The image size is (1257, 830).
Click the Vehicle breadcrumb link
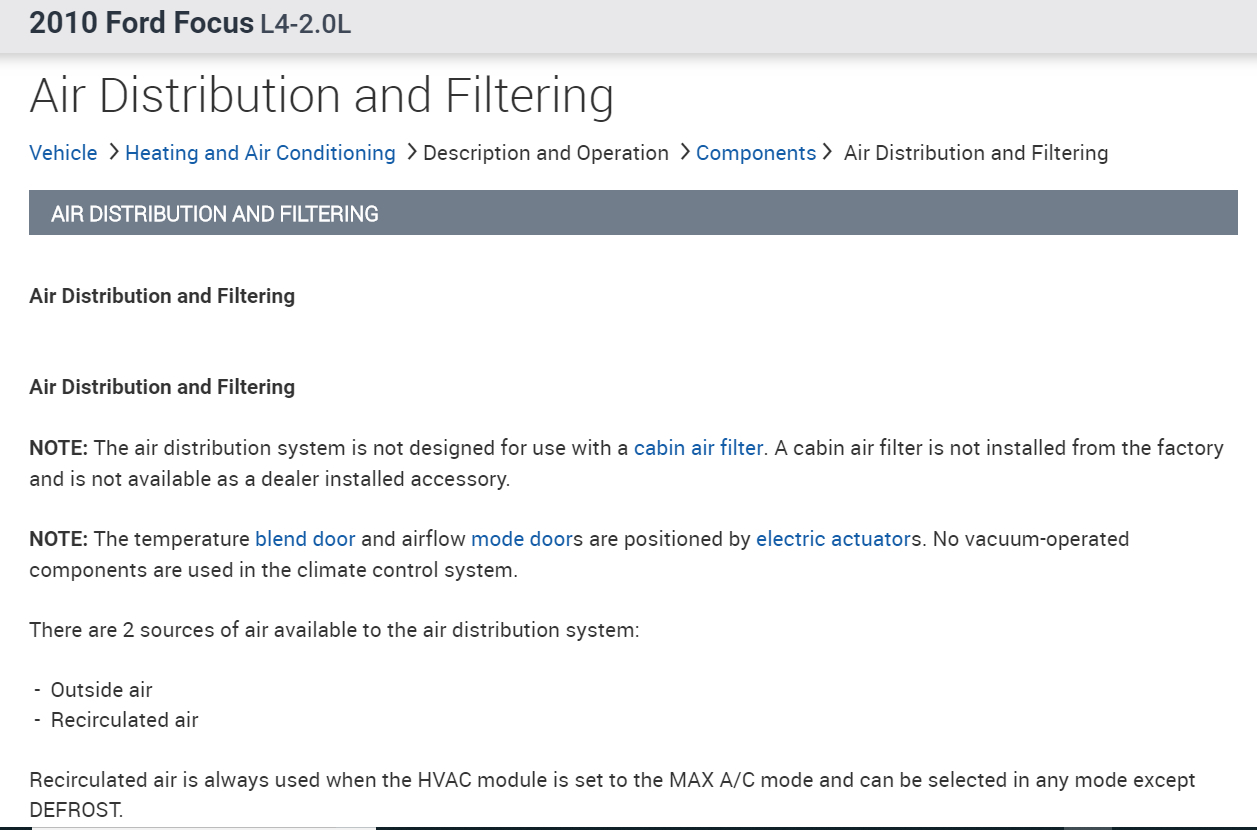63,153
